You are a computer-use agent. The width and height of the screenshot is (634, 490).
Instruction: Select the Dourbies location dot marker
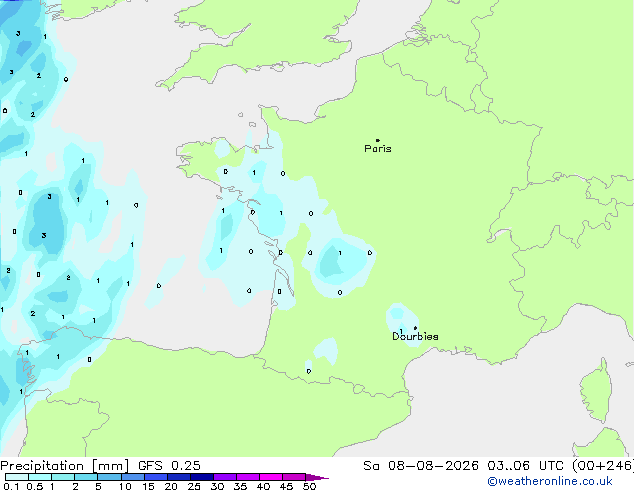415,328
